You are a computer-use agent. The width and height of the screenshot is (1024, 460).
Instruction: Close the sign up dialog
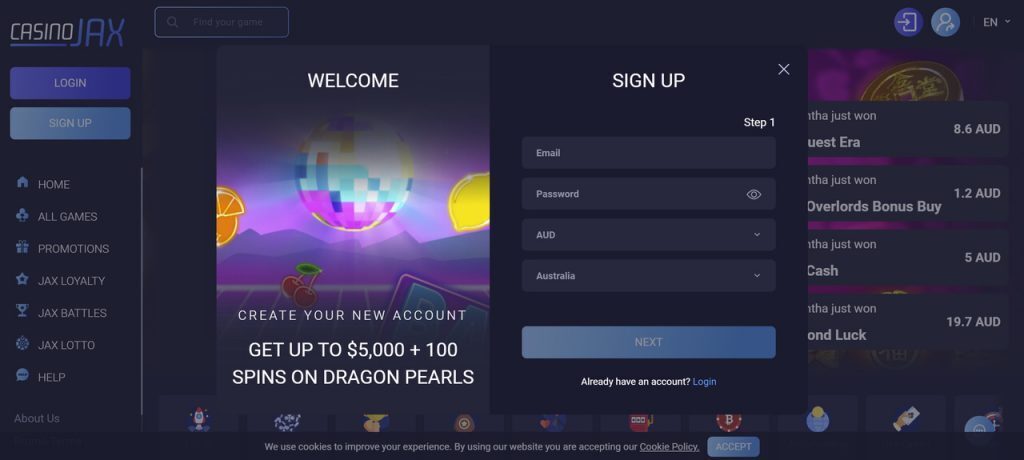click(x=784, y=69)
